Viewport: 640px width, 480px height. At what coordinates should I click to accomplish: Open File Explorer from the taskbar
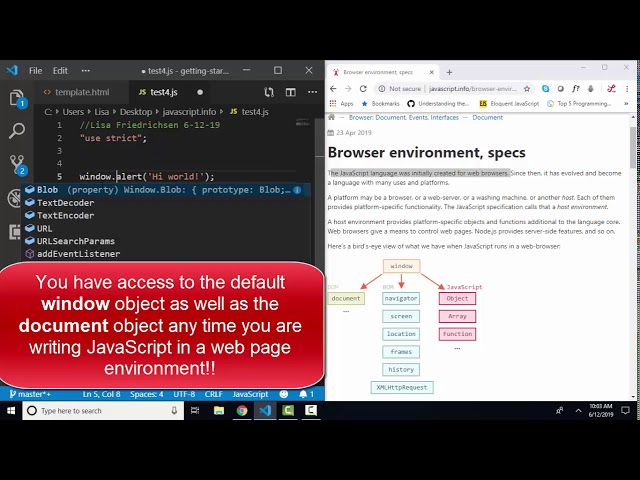click(x=219, y=411)
